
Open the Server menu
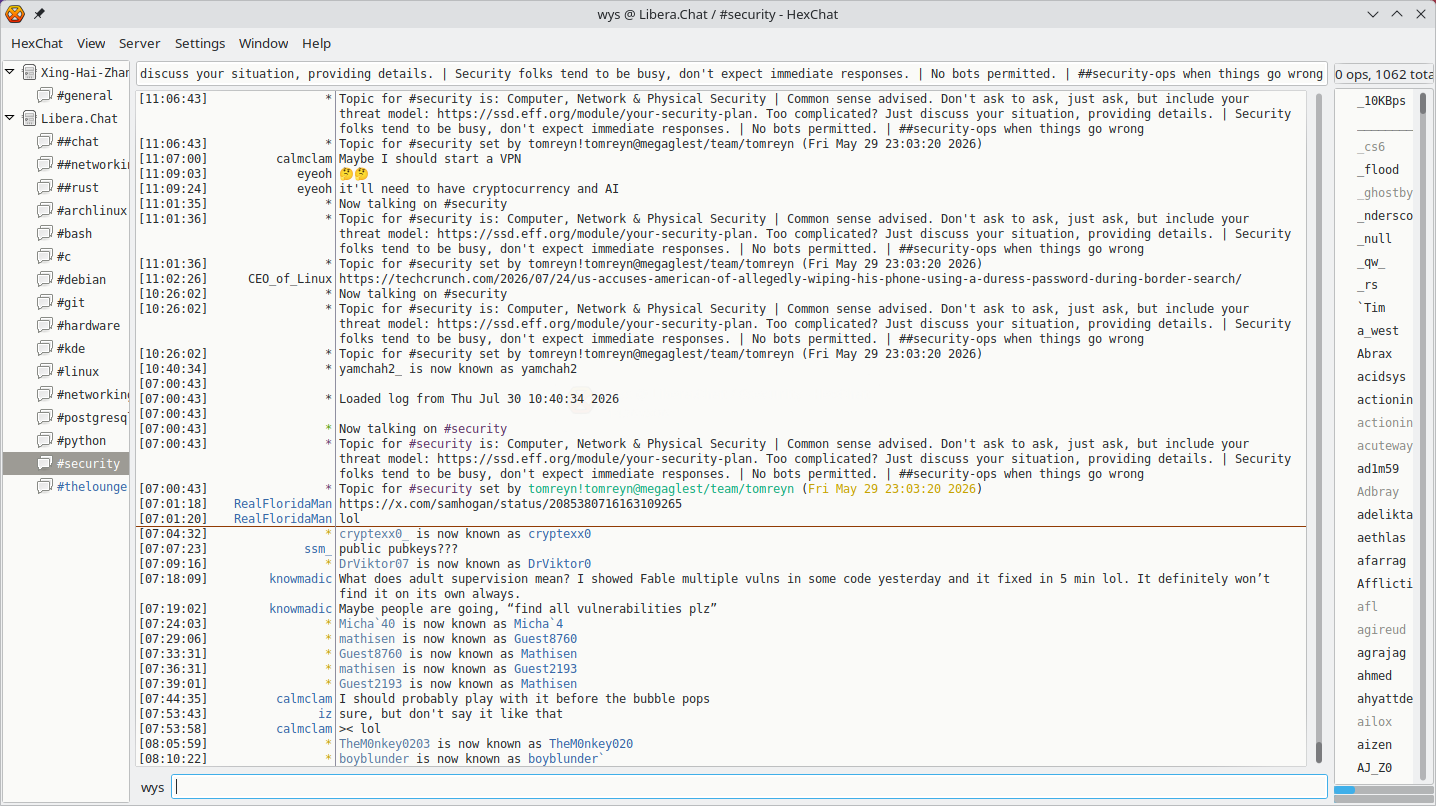click(x=140, y=44)
